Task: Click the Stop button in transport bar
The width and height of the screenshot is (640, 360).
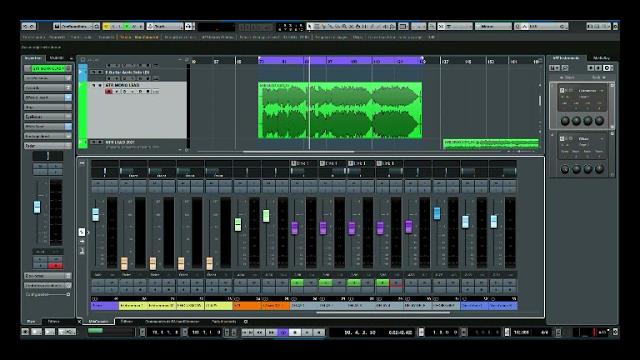Action: 295,333
